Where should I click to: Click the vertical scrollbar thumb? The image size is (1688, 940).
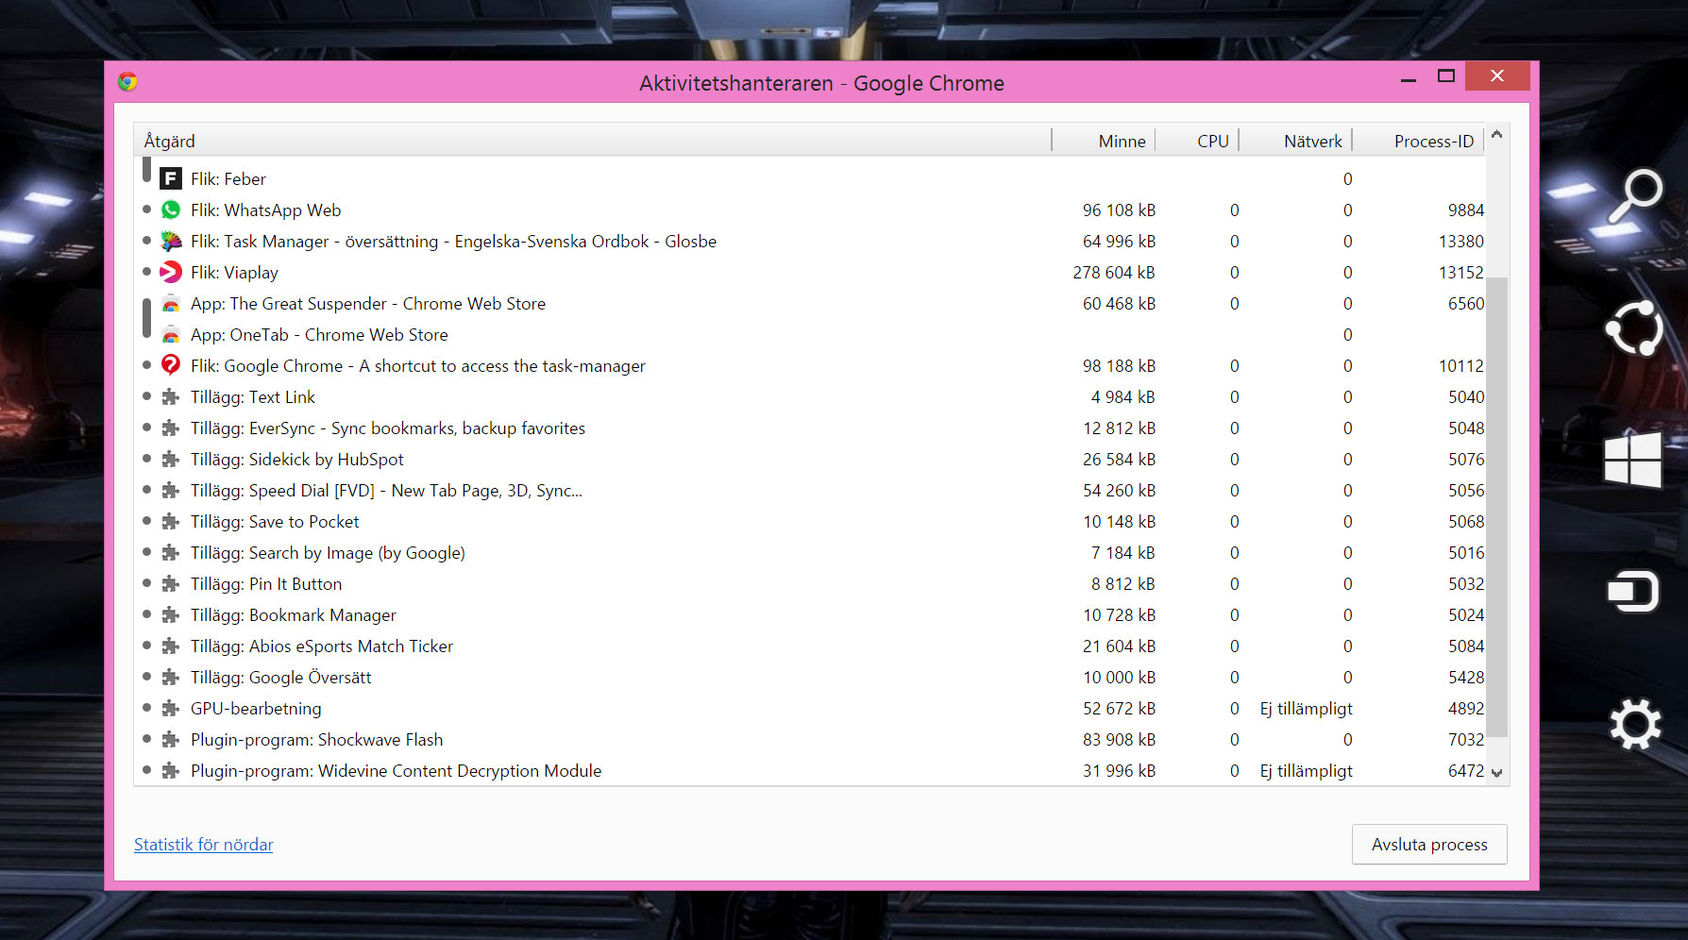point(1497,507)
